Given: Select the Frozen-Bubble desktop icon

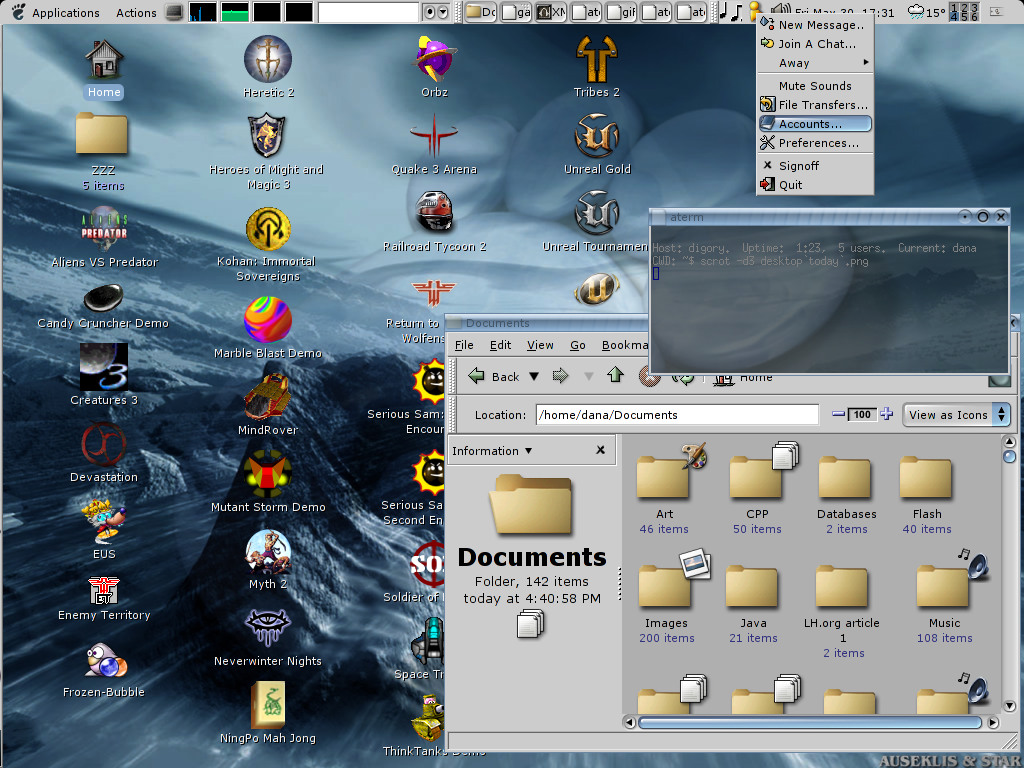Looking at the screenshot, I should [106, 660].
